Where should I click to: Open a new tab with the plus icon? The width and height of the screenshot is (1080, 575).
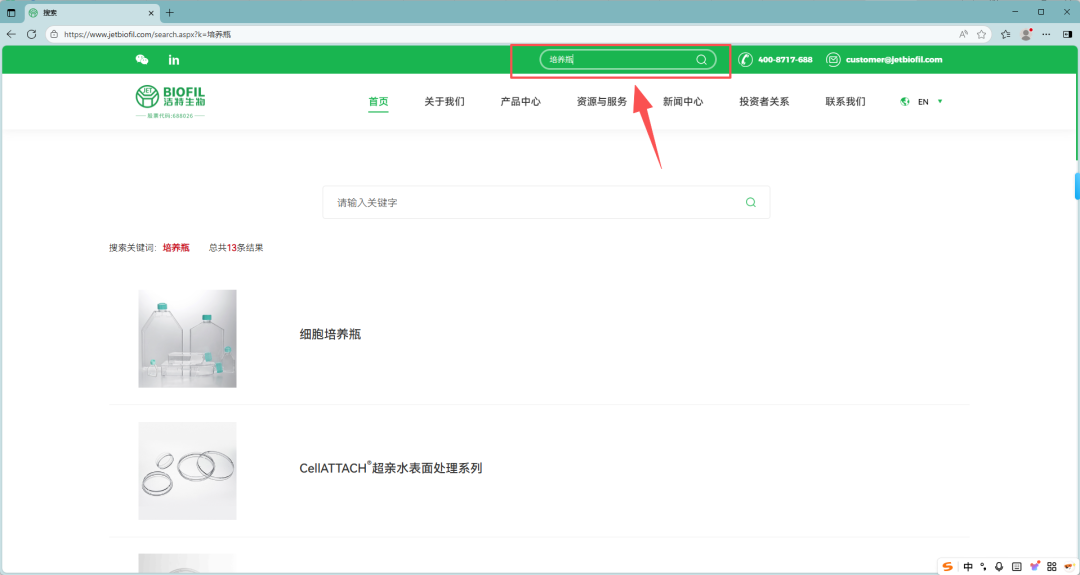(169, 12)
